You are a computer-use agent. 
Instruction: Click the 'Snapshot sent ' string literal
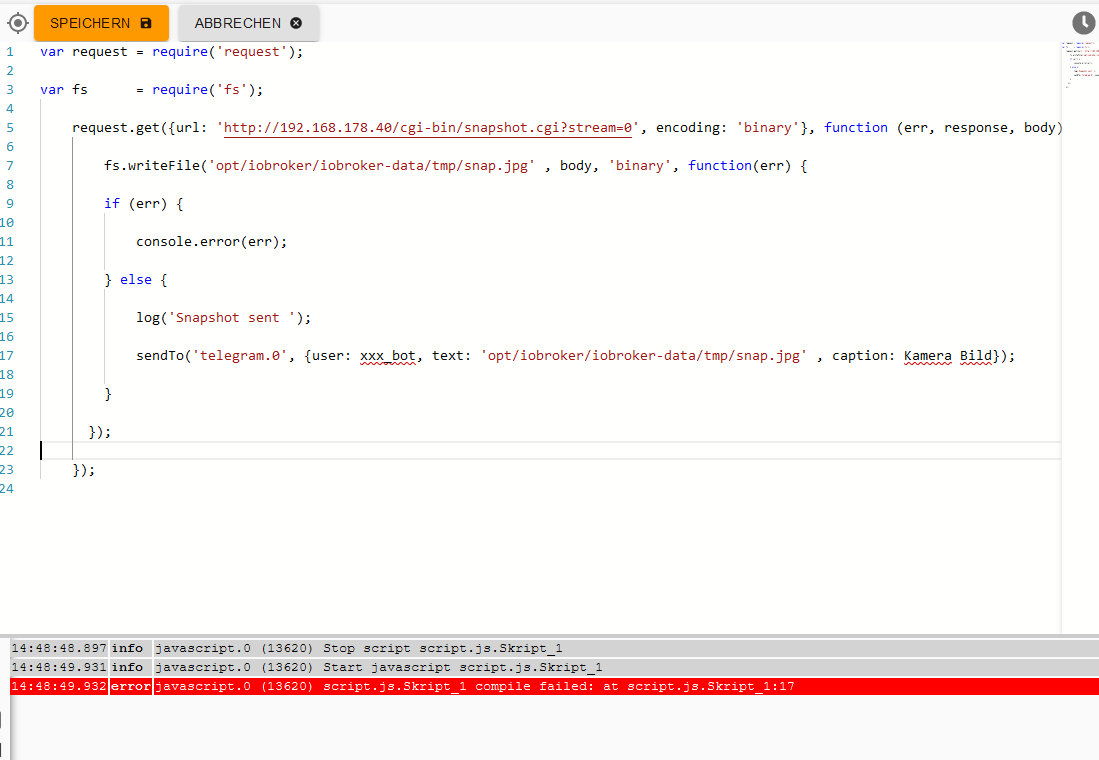click(231, 318)
